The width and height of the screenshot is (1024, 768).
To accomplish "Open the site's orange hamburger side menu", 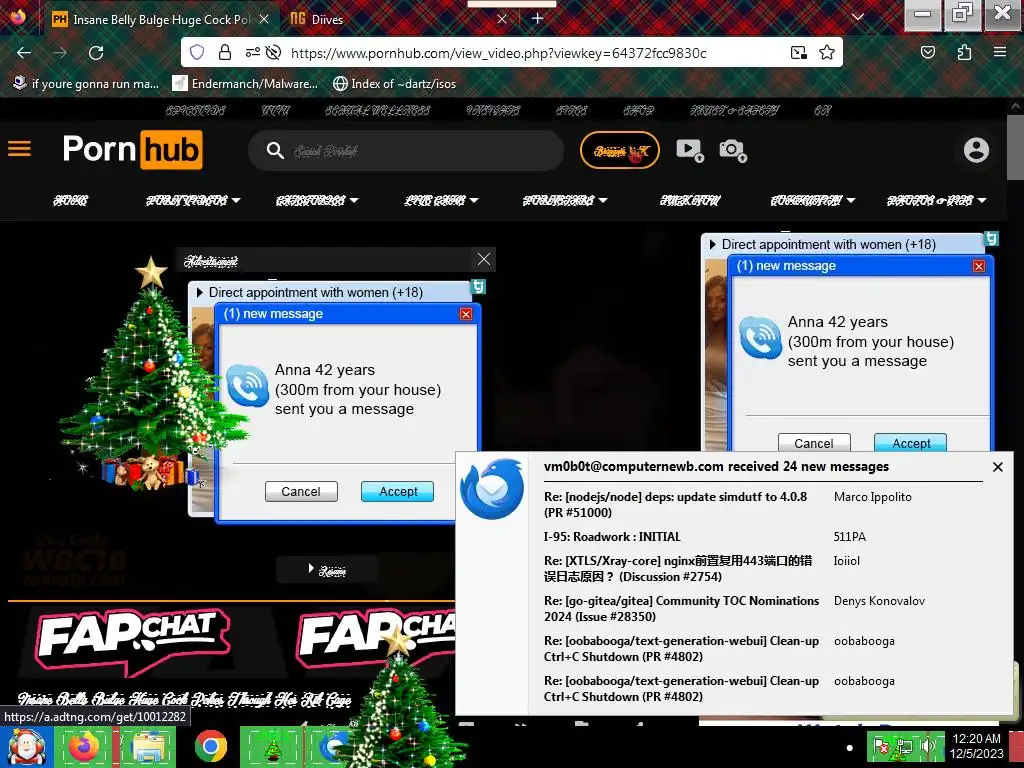I will [20, 149].
